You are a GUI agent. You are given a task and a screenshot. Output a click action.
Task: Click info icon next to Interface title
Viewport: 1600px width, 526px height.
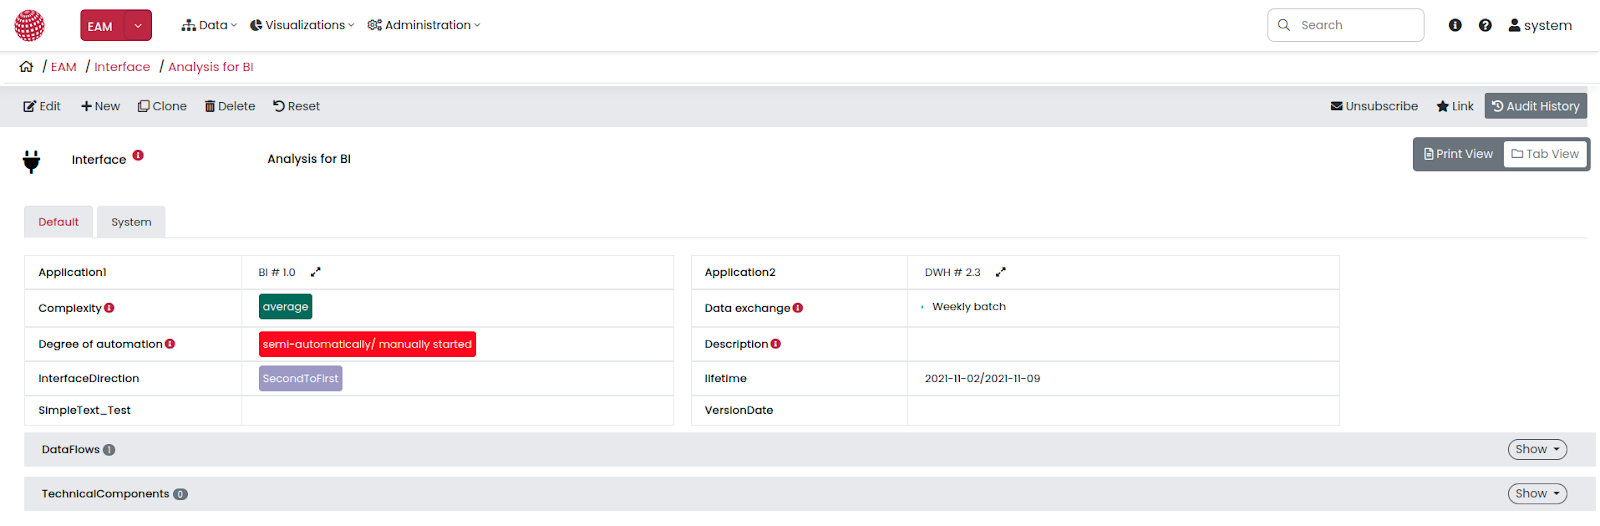(138, 155)
